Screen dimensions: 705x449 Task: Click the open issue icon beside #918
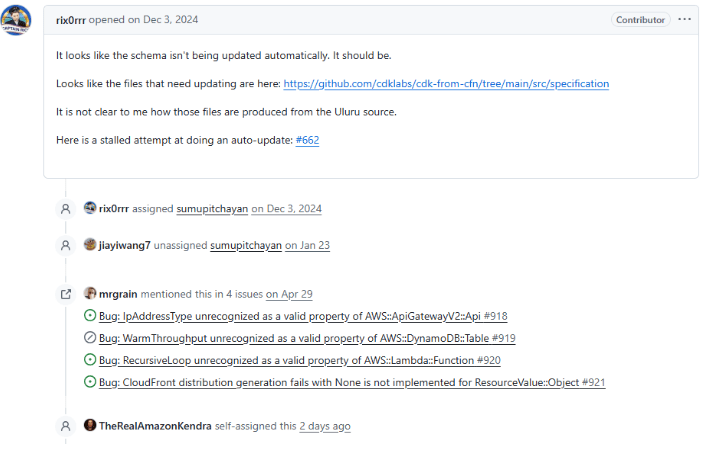90,316
